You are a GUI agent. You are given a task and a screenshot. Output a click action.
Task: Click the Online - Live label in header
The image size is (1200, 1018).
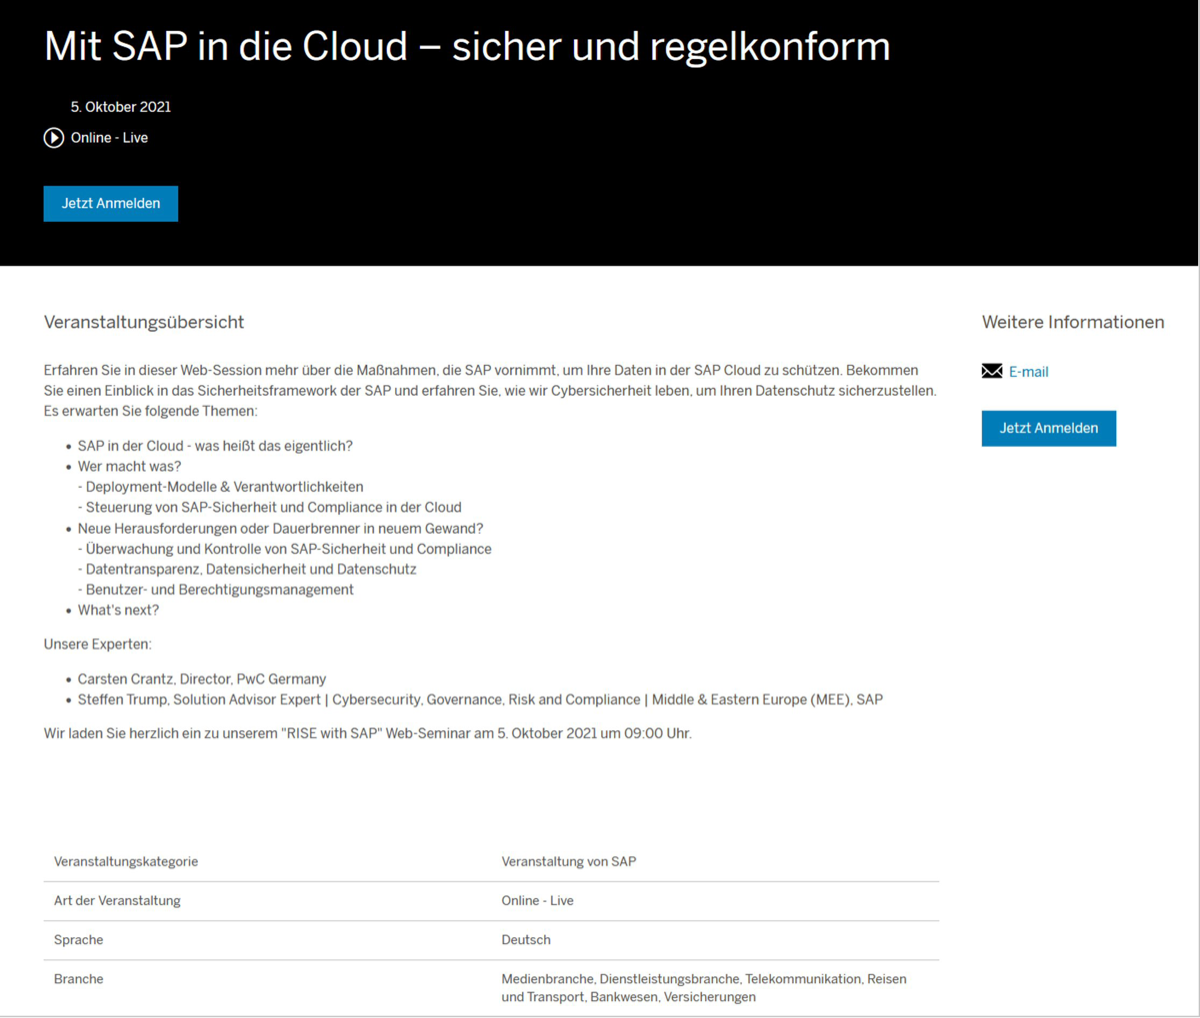(x=109, y=138)
